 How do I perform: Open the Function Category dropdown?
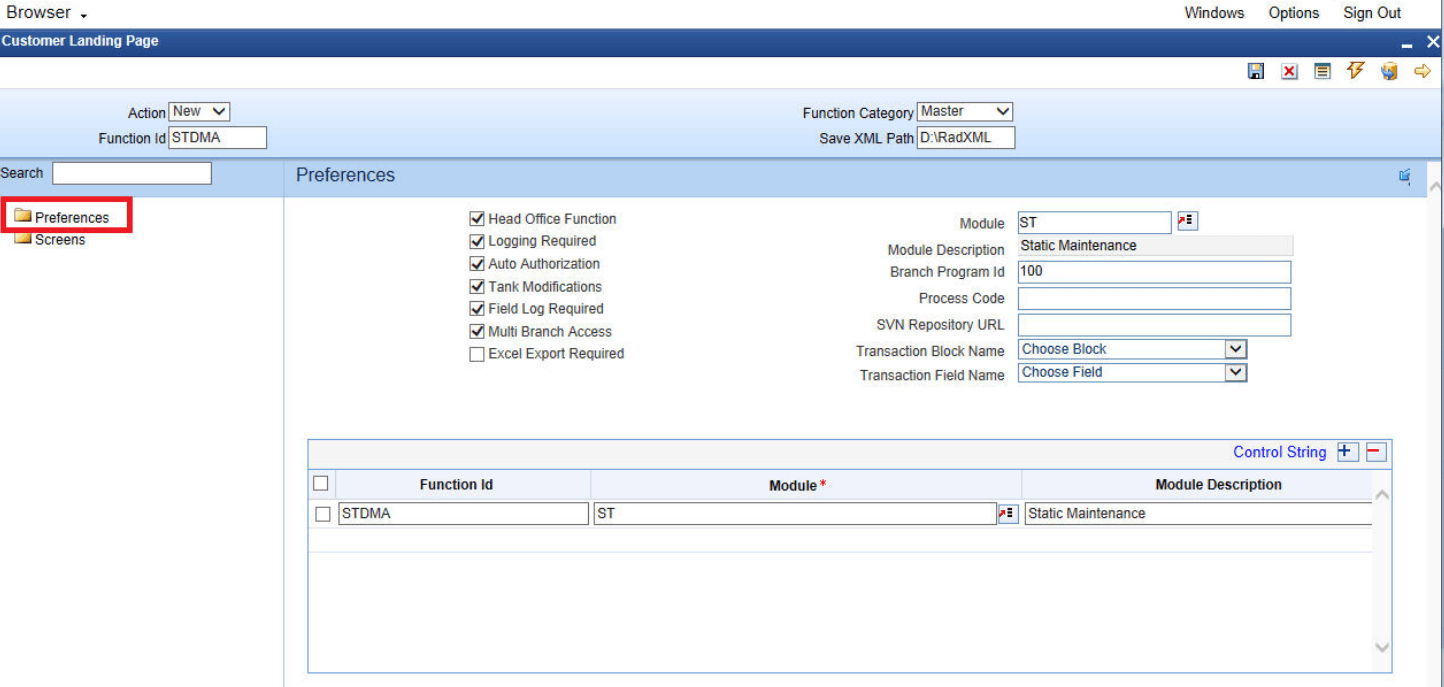tap(965, 112)
